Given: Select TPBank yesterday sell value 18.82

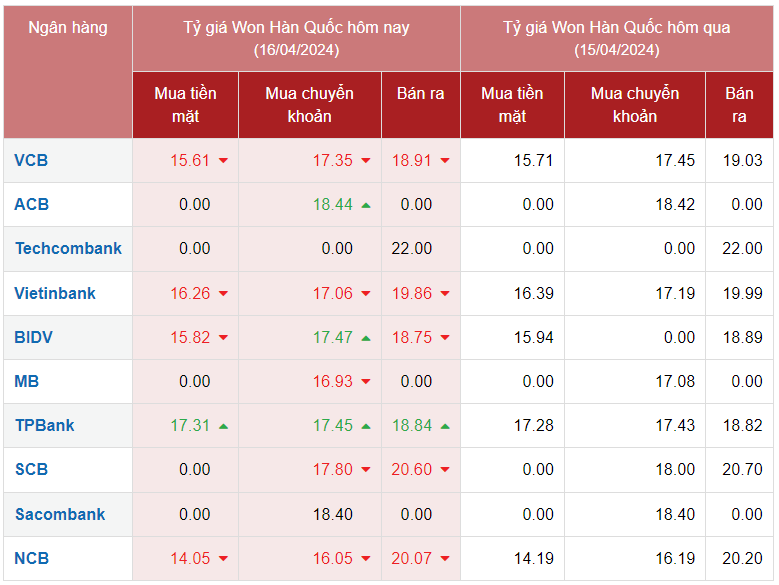Looking at the screenshot, I should click(743, 426).
